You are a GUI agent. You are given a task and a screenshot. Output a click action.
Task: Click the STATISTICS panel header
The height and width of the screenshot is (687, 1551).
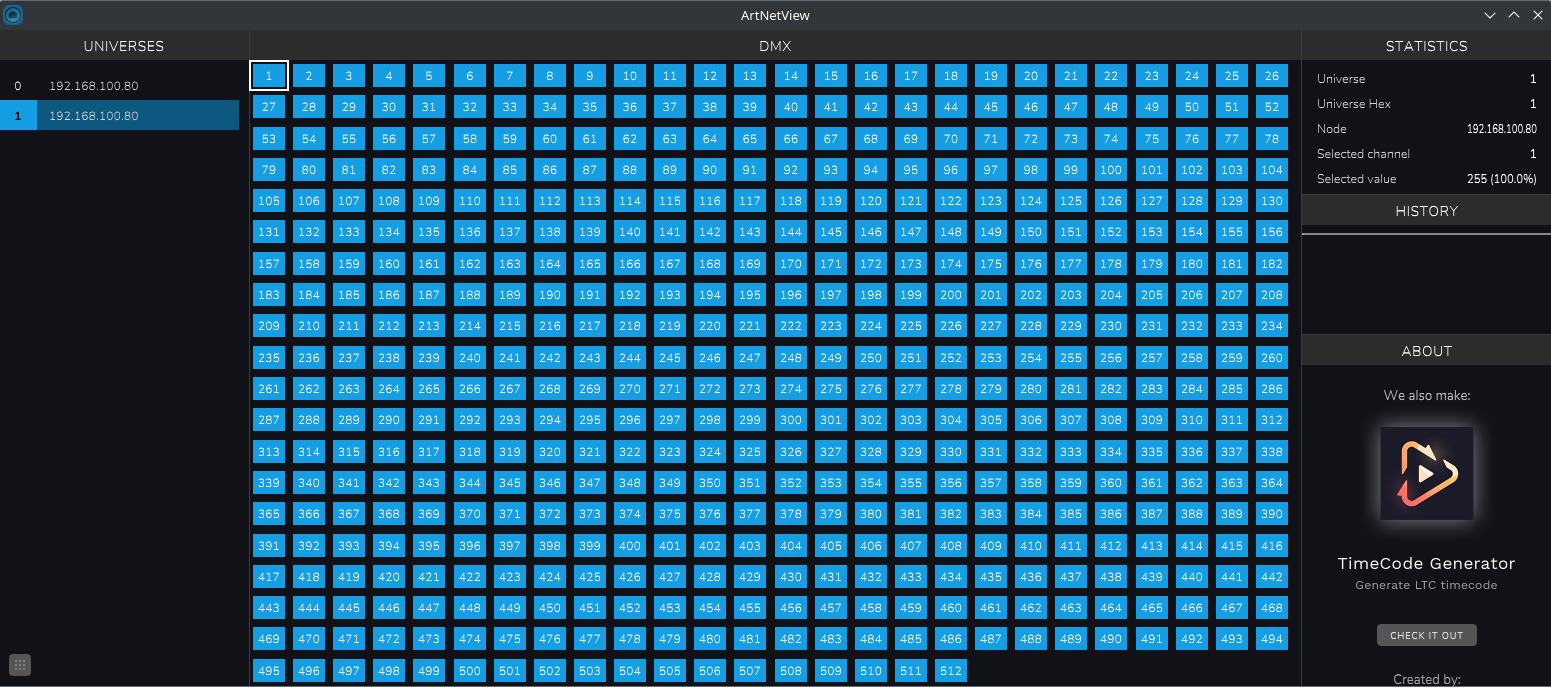[1426, 46]
